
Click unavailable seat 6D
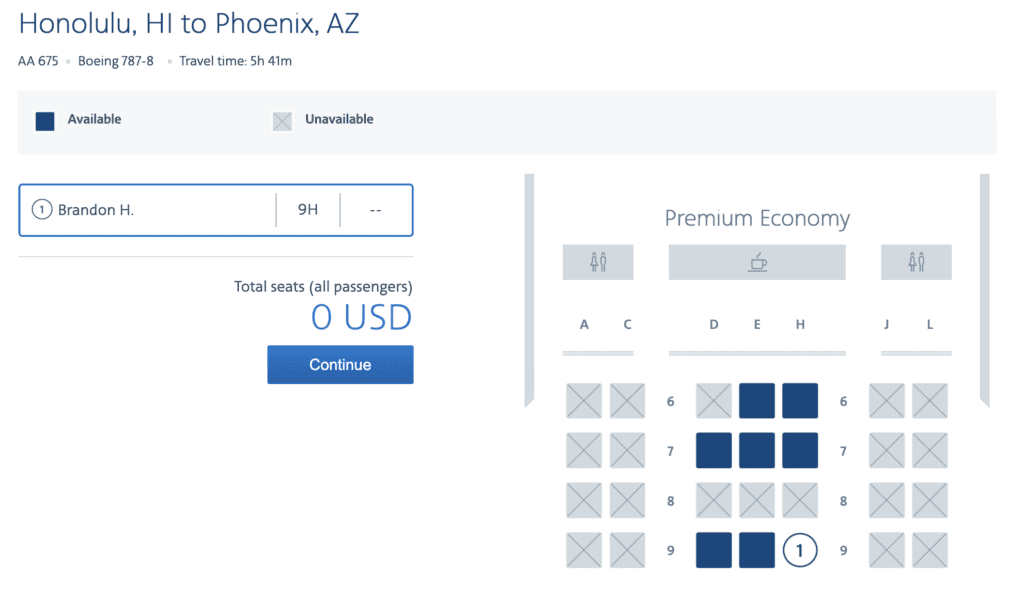pos(713,401)
